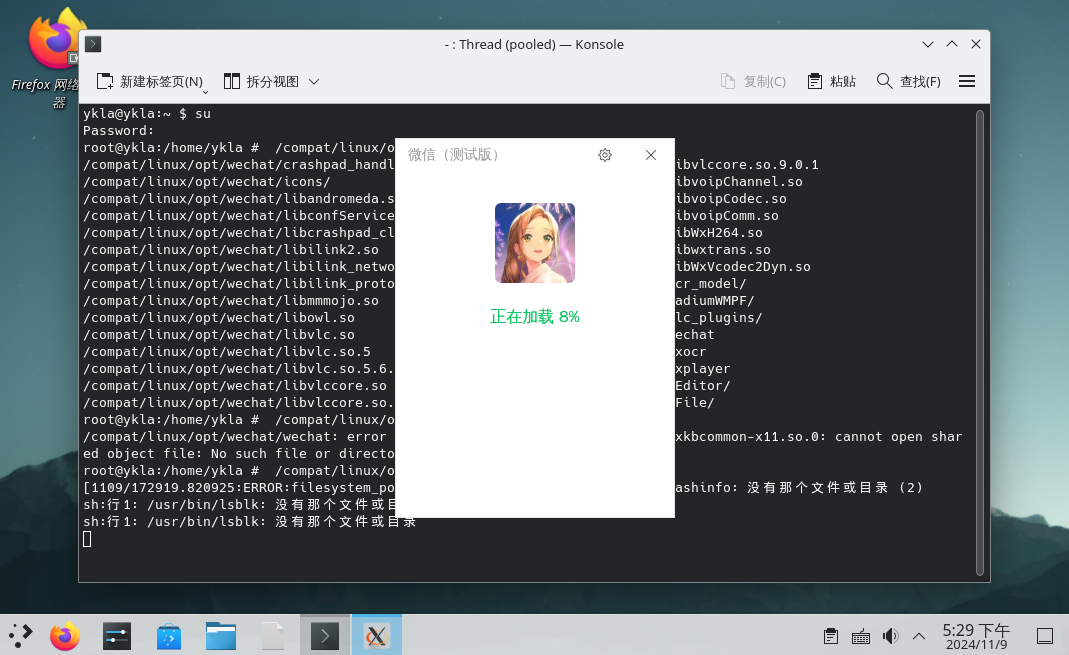
Task: Close the WeChat loading dialog
Action: point(651,155)
